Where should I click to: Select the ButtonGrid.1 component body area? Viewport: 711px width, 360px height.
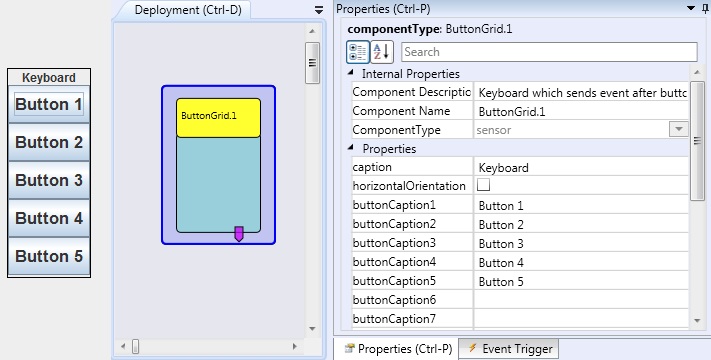tap(219, 185)
